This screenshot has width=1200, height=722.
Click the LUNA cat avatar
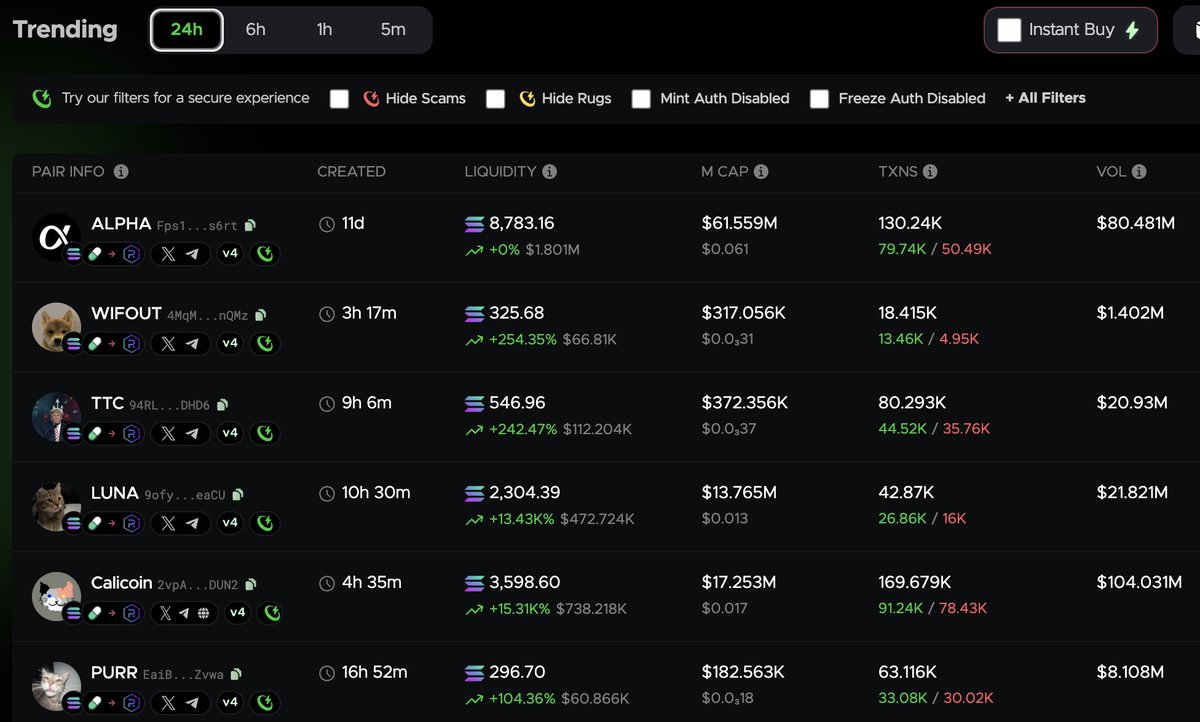56,506
